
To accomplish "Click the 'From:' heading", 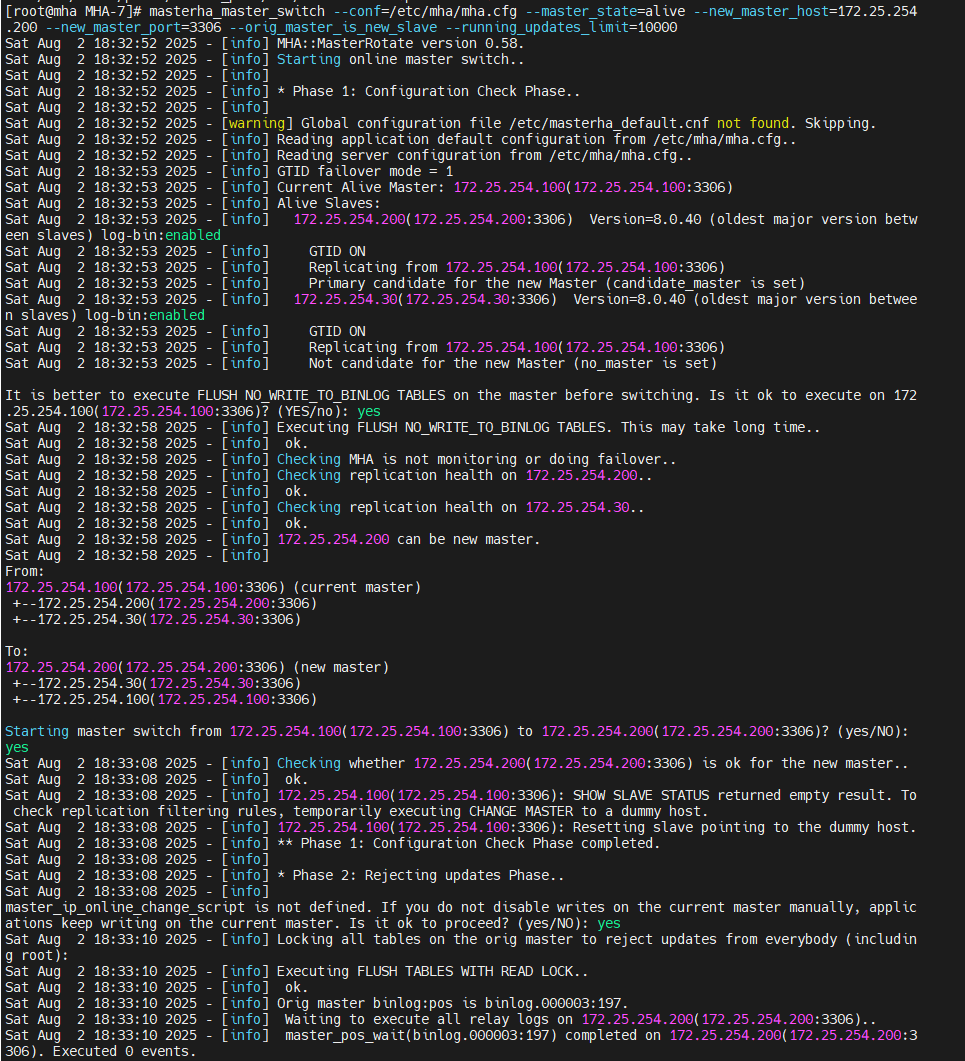I will click(25, 572).
